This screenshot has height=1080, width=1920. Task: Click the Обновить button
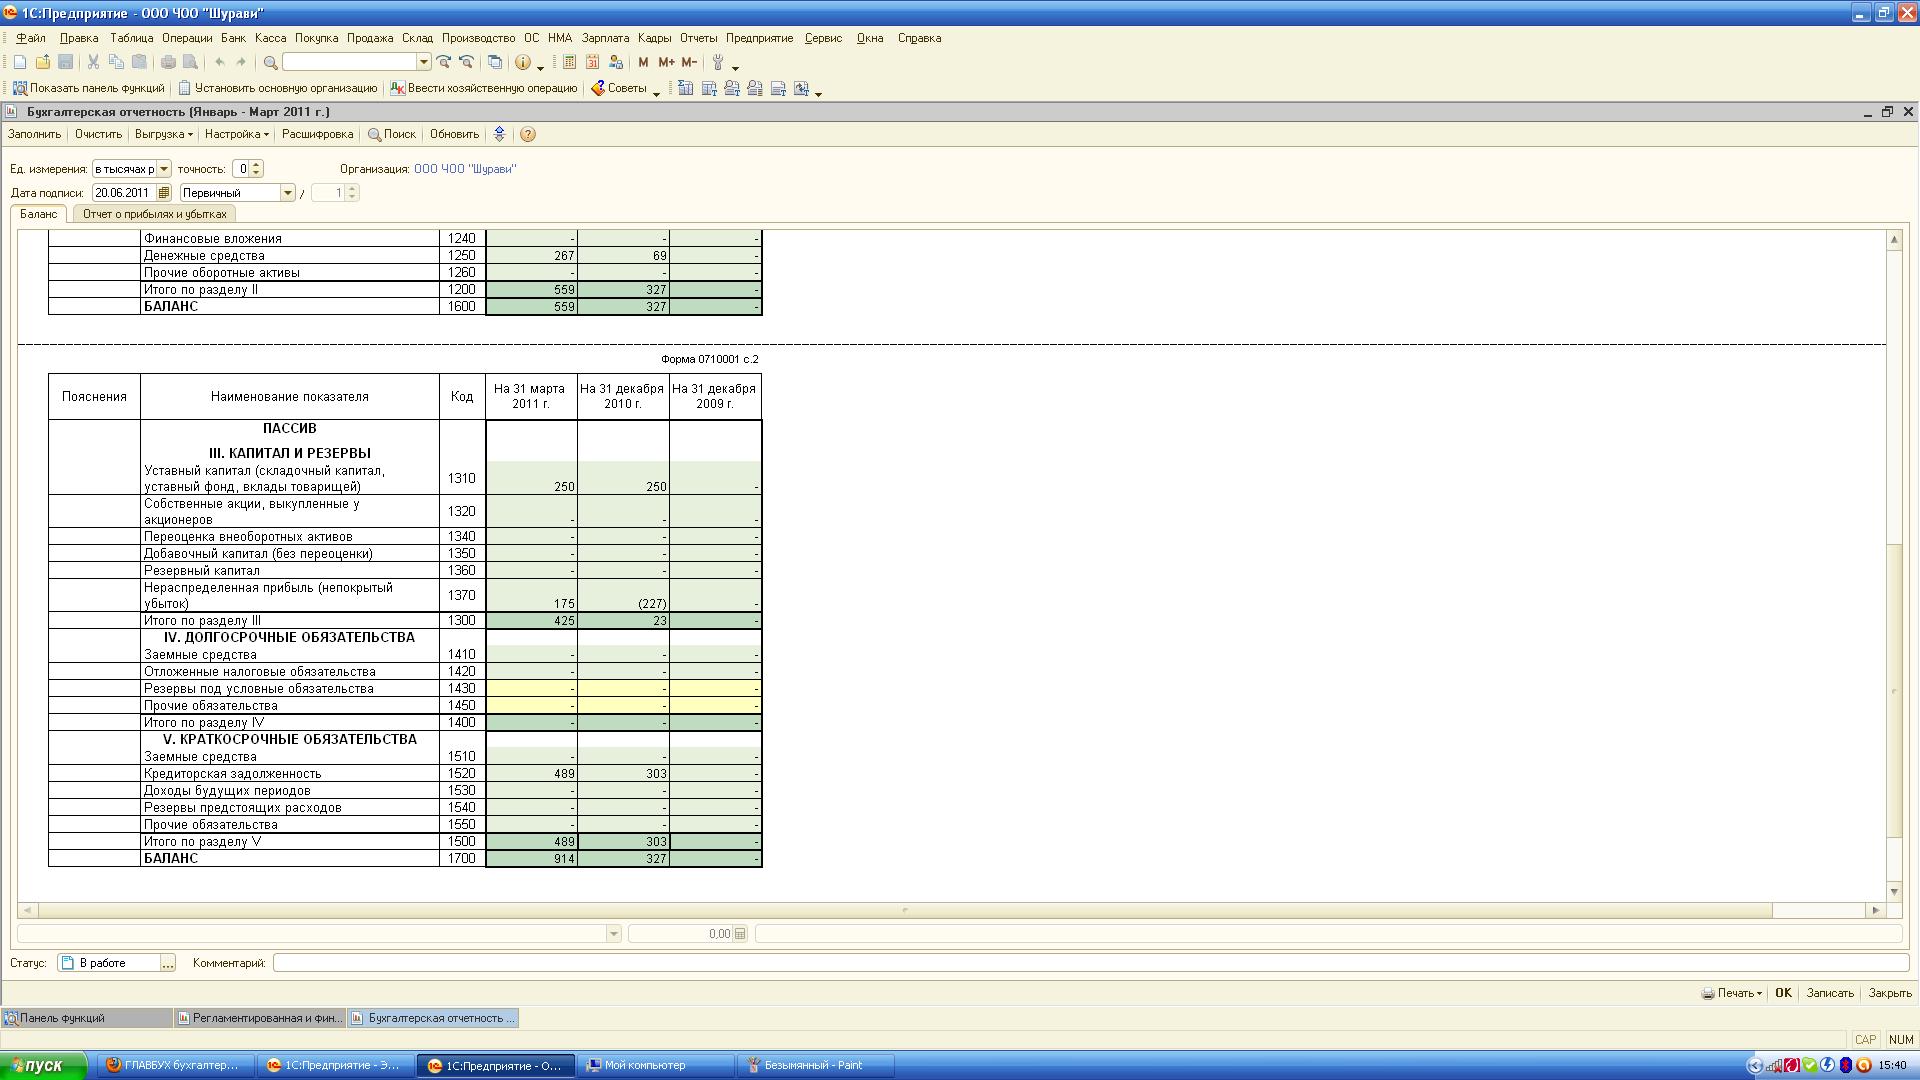(x=454, y=134)
